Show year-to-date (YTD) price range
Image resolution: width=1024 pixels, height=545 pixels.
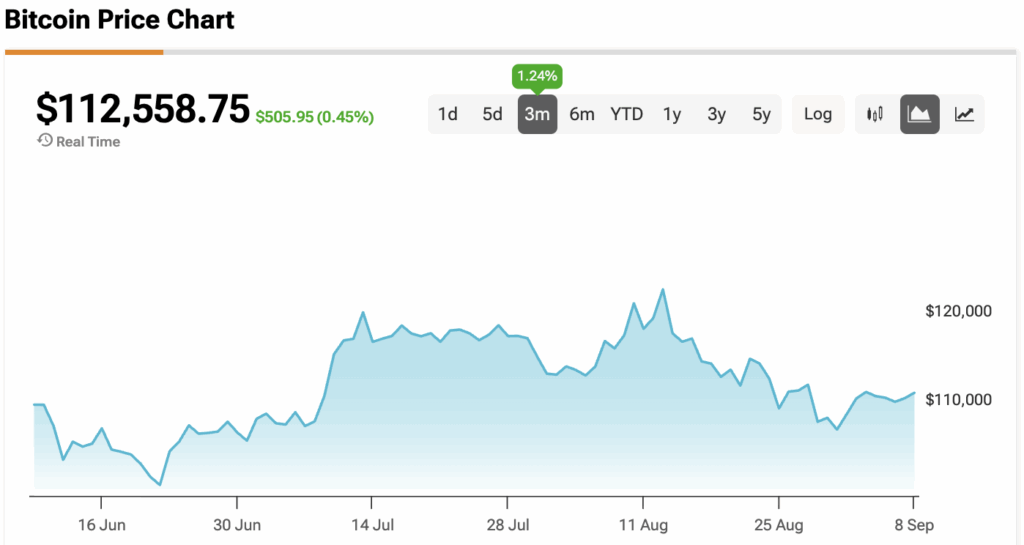627,114
